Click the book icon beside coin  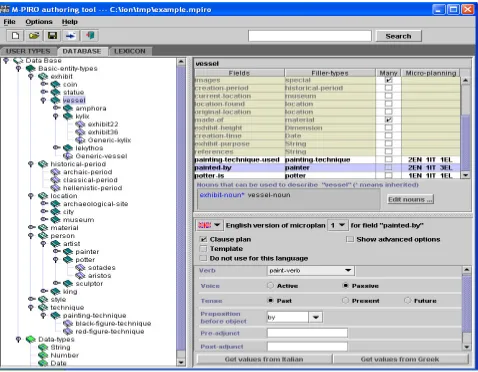(56, 84)
